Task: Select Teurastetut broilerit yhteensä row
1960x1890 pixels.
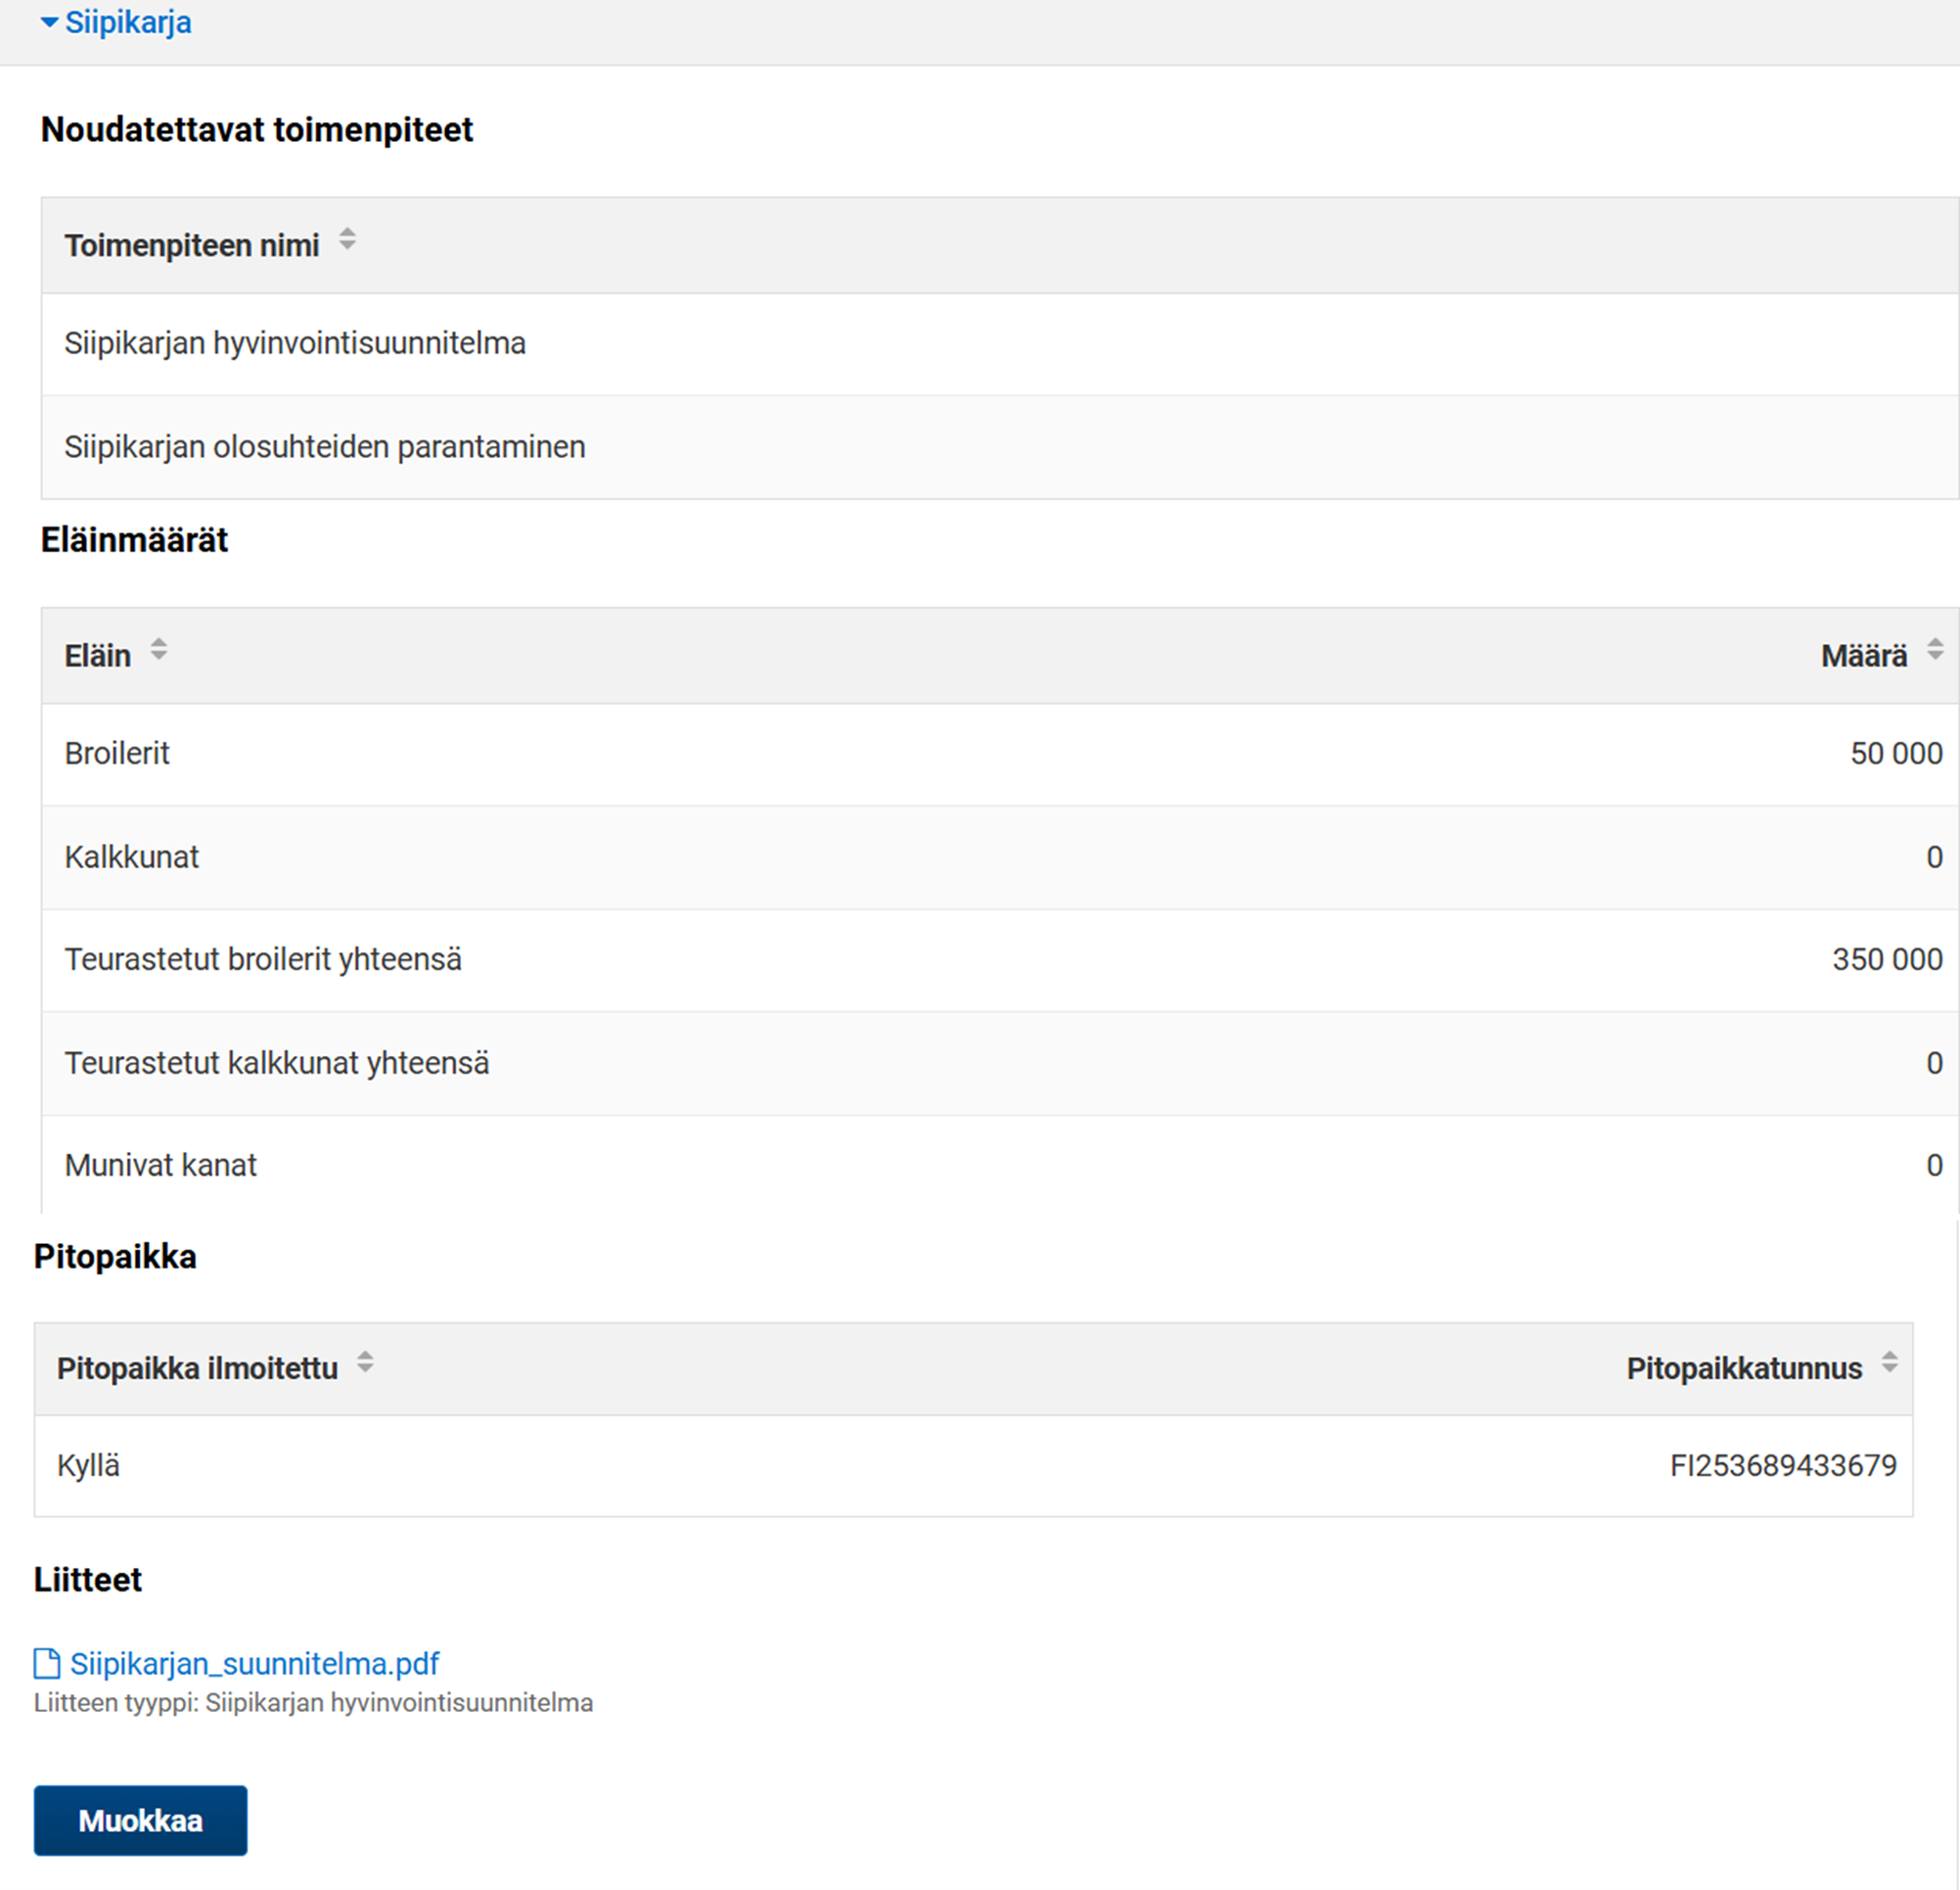Action: (263, 959)
